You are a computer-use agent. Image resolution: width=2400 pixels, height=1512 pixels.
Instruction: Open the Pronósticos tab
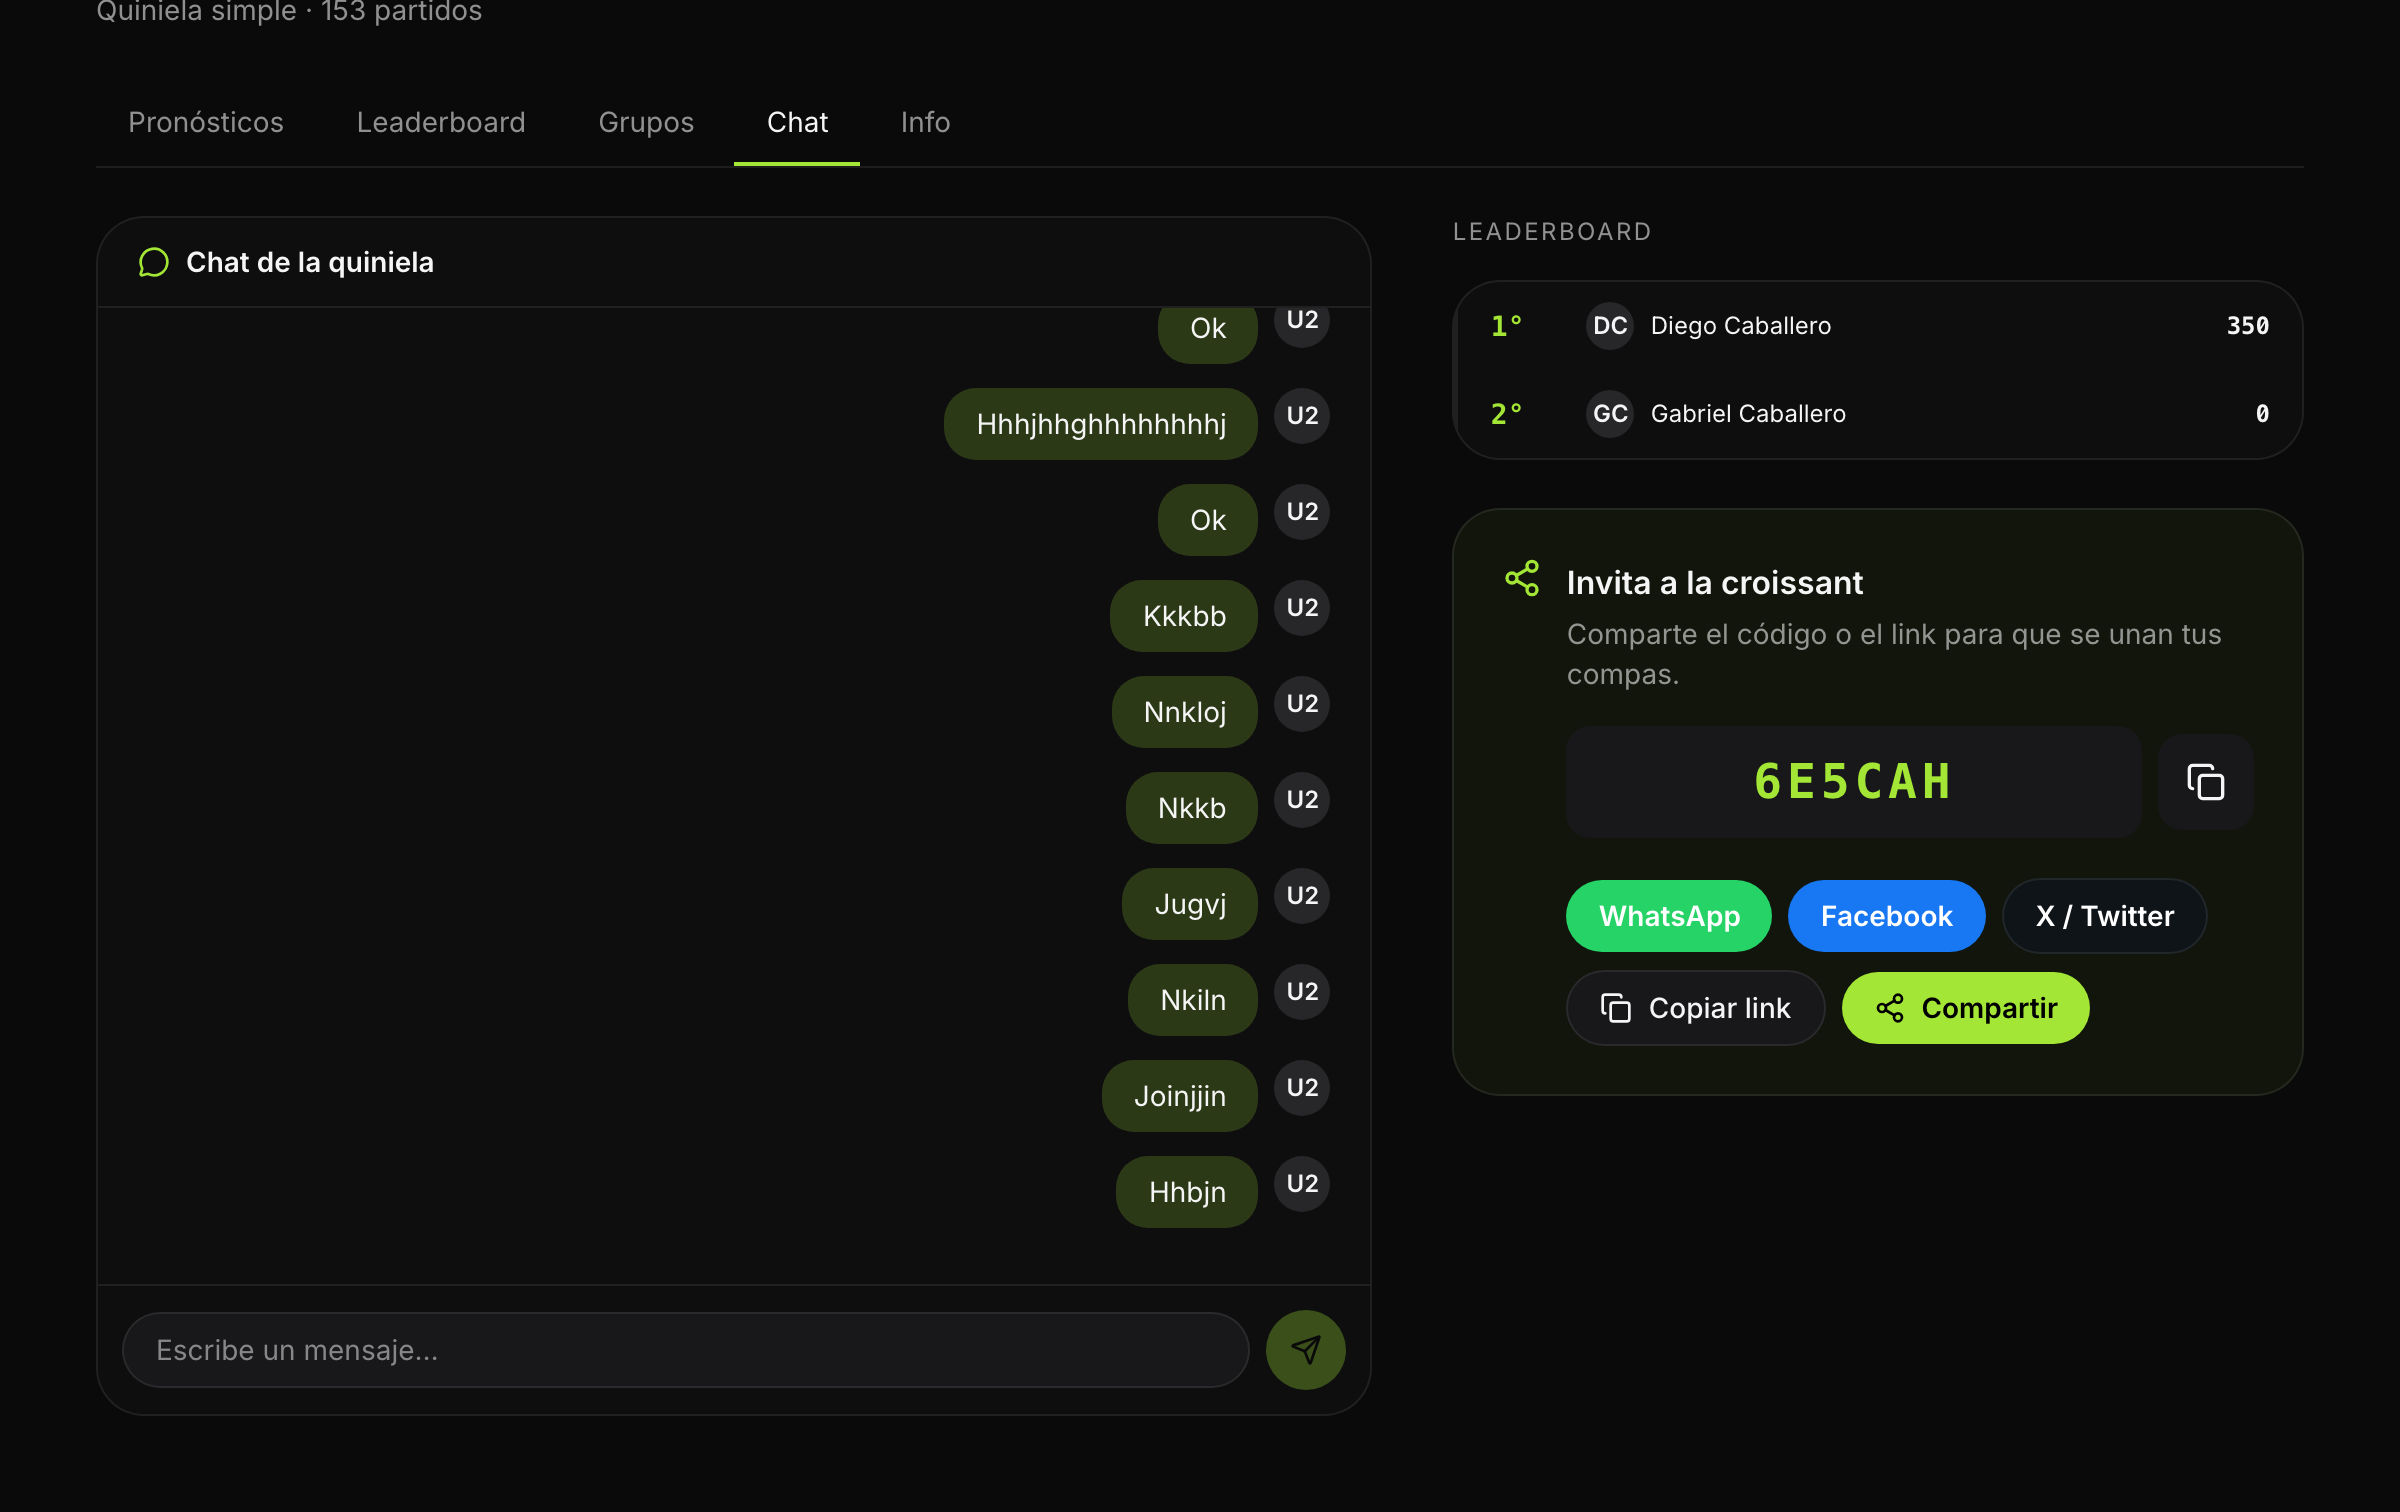[206, 122]
